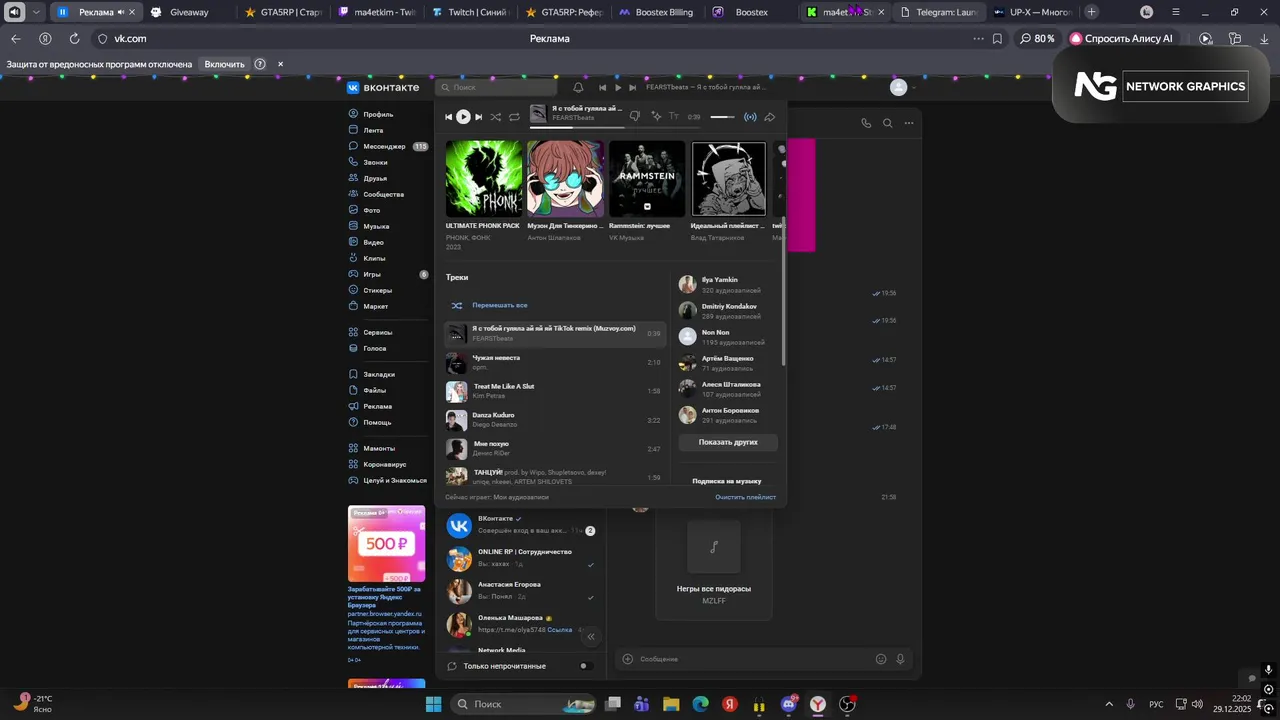Screen dimensions: 1280x720
Task: Play the track Danza Kuduro
Action: (x=553, y=420)
